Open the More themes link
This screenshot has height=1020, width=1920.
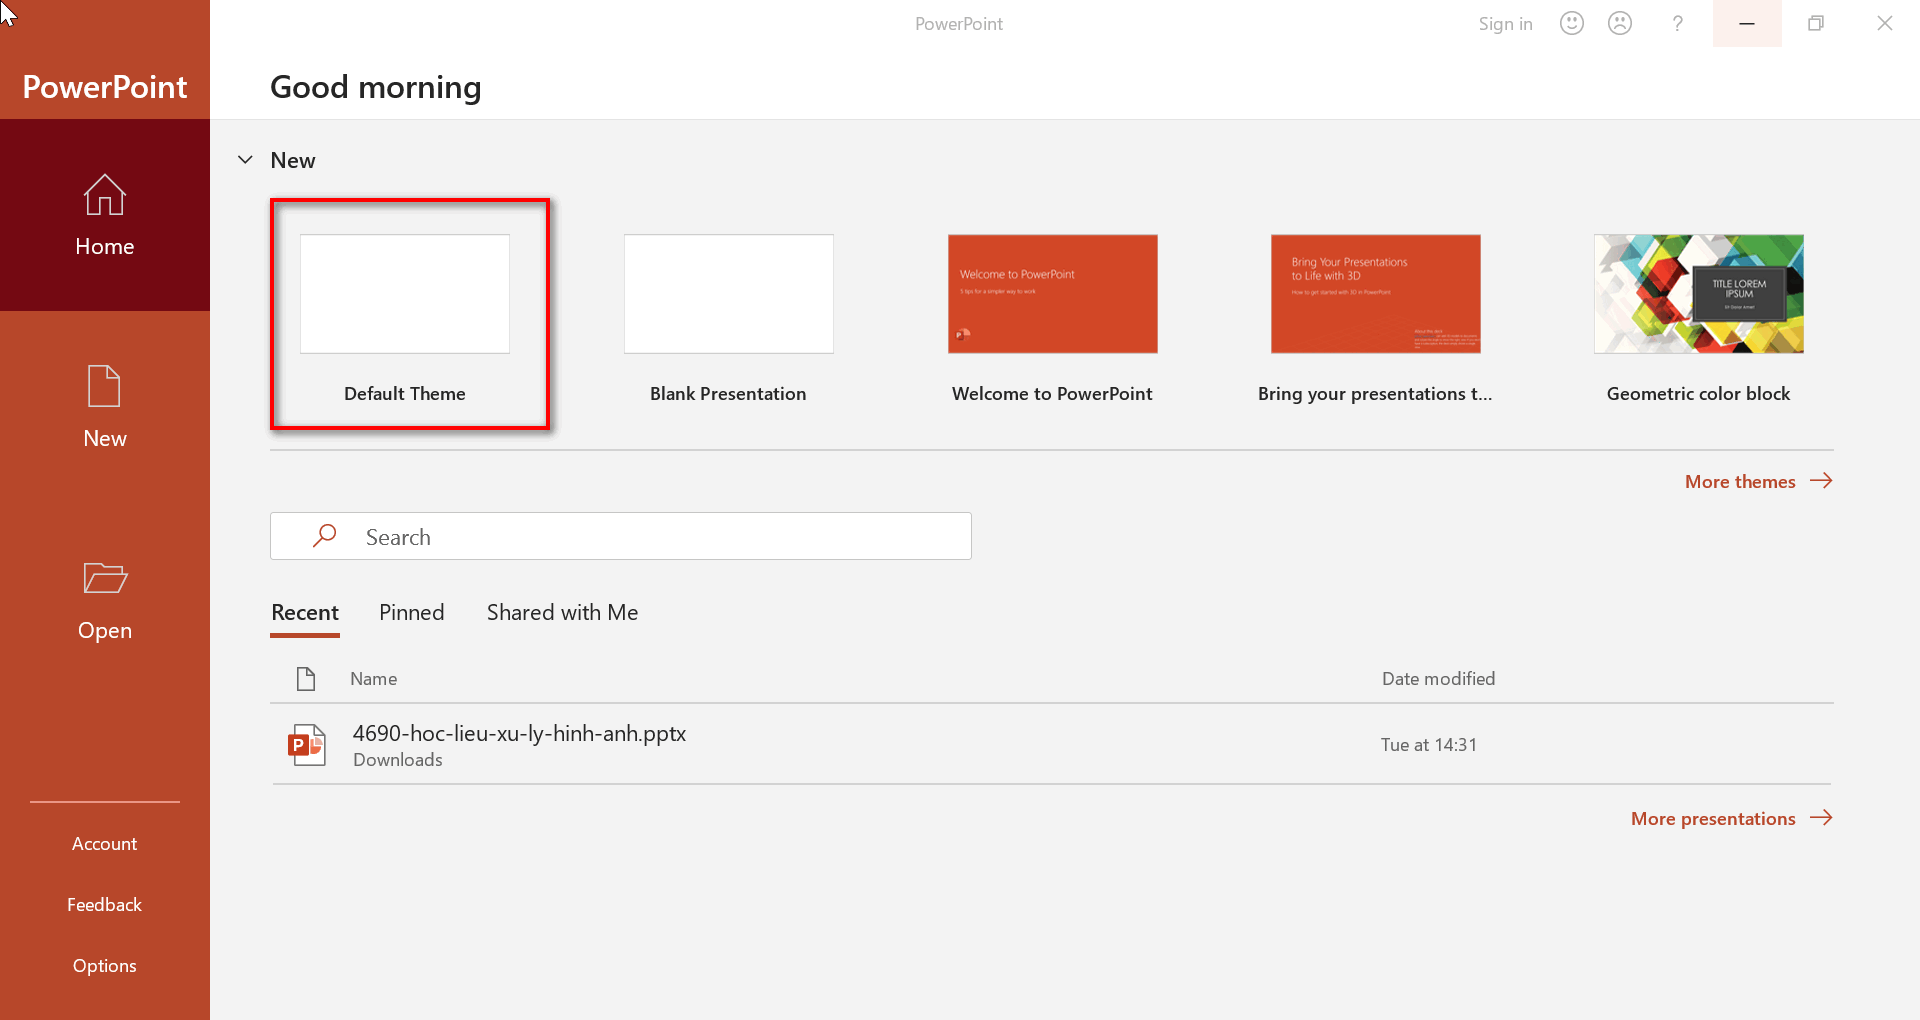coord(1740,482)
